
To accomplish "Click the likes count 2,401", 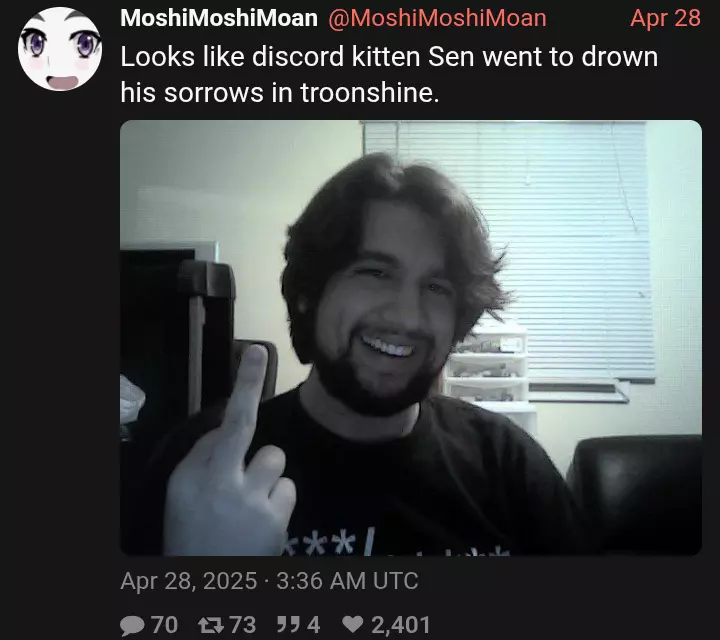I will coord(400,625).
